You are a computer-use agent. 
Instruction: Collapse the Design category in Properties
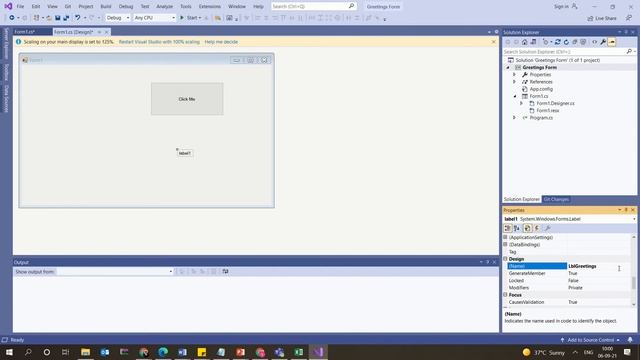pyautogui.click(x=505, y=259)
